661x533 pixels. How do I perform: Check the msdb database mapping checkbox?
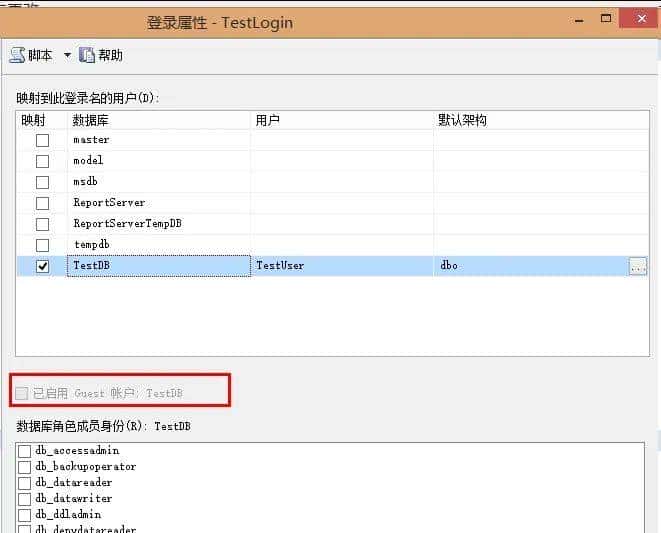pyautogui.click(x=43, y=183)
